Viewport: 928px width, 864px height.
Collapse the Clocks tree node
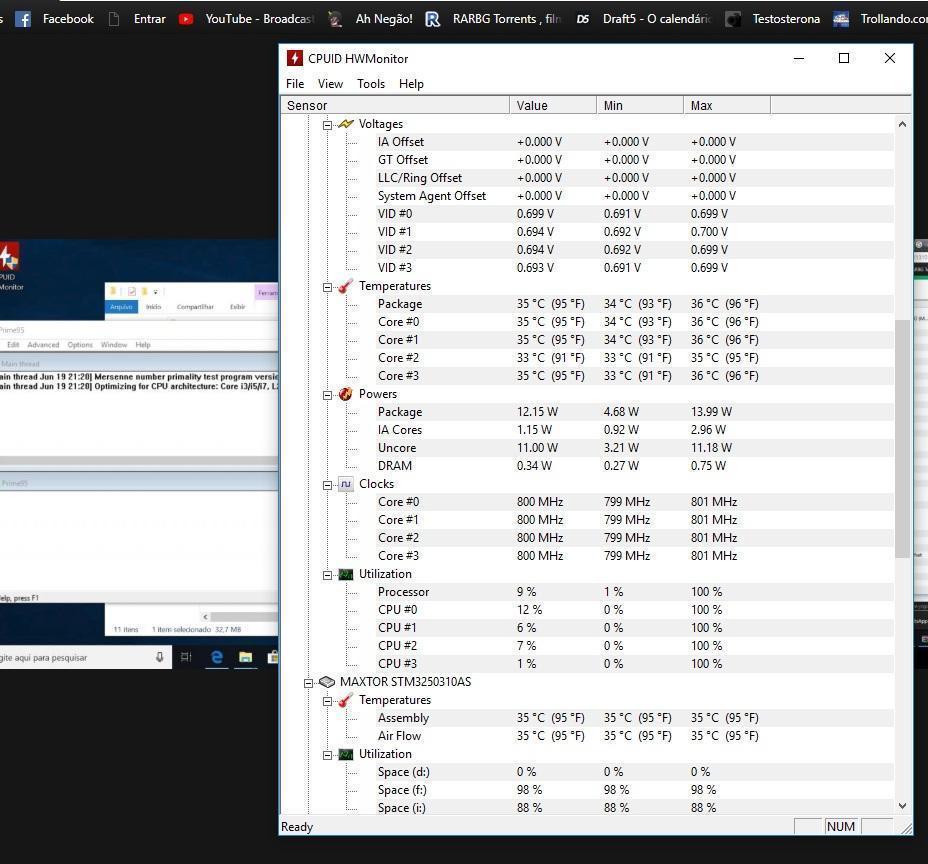pos(327,485)
